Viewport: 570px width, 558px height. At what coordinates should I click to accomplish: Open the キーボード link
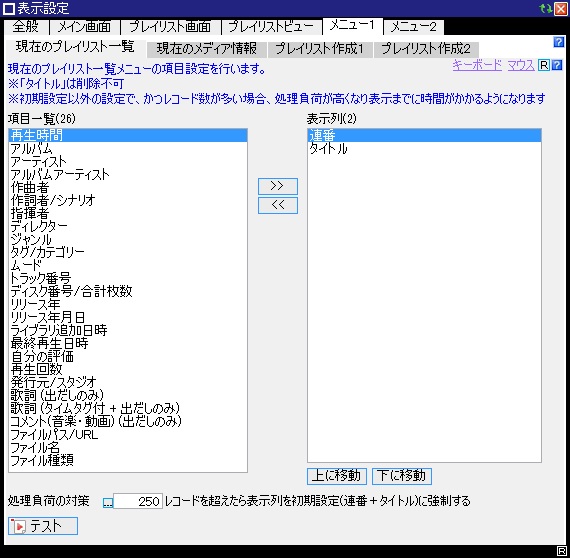tap(477, 65)
